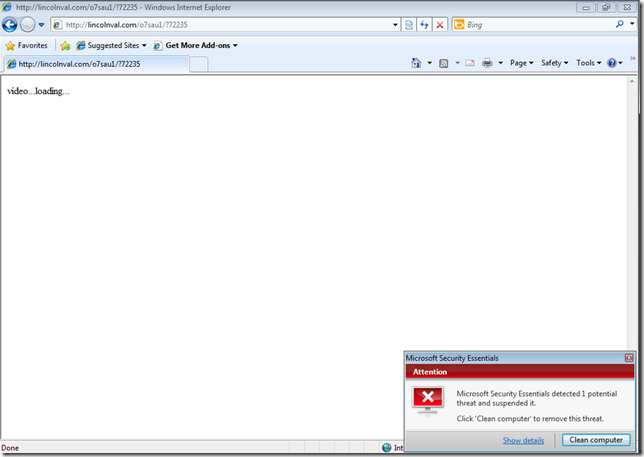This screenshot has width=644, height=457.
Task: Open the Safety menu
Action: [554, 63]
